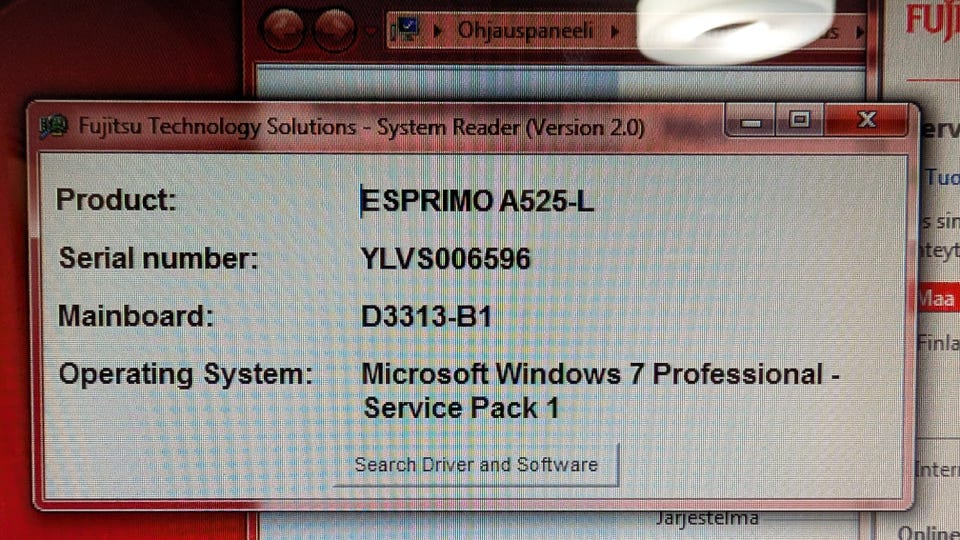Click the Mainboard: label
This screenshot has width=960, height=540.
coord(135,316)
